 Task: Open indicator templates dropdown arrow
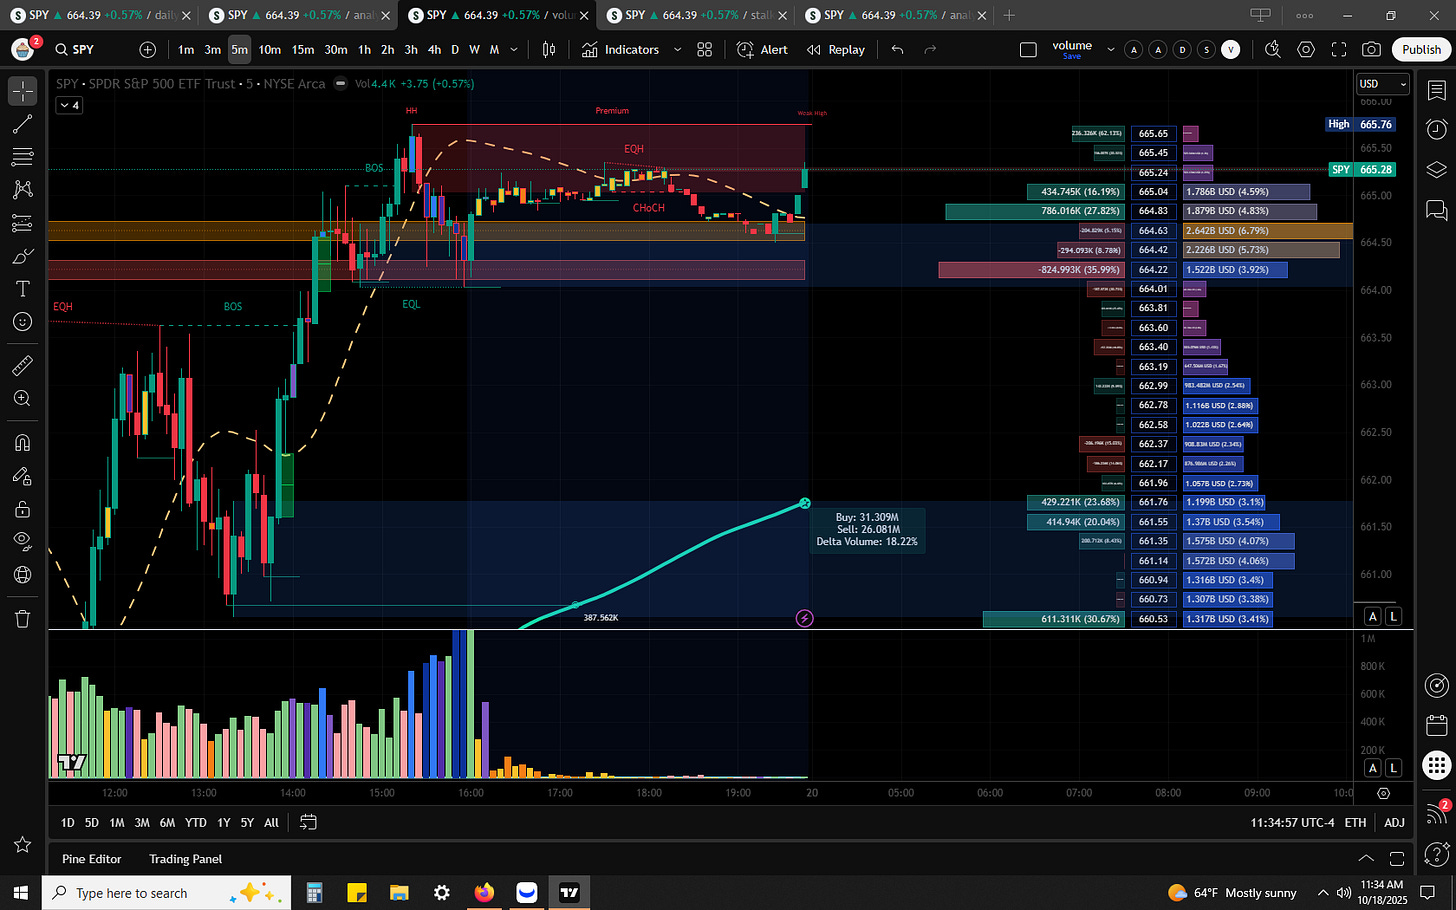click(677, 49)
